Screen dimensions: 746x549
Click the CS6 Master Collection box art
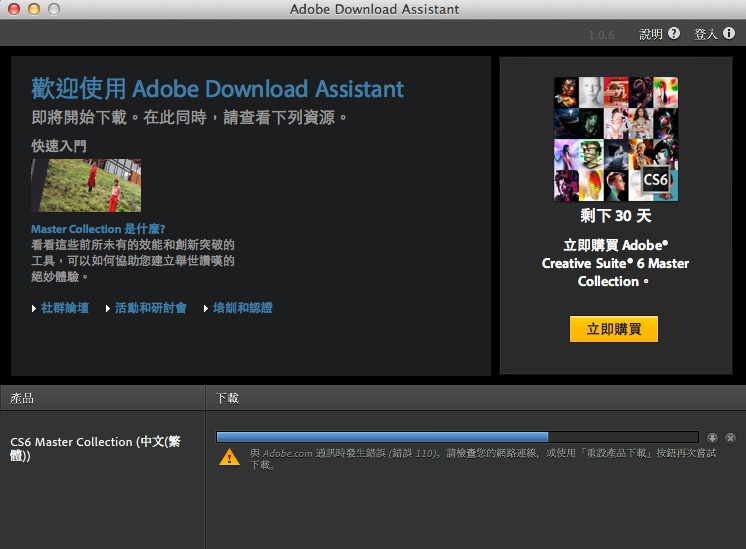pos(616,139)
